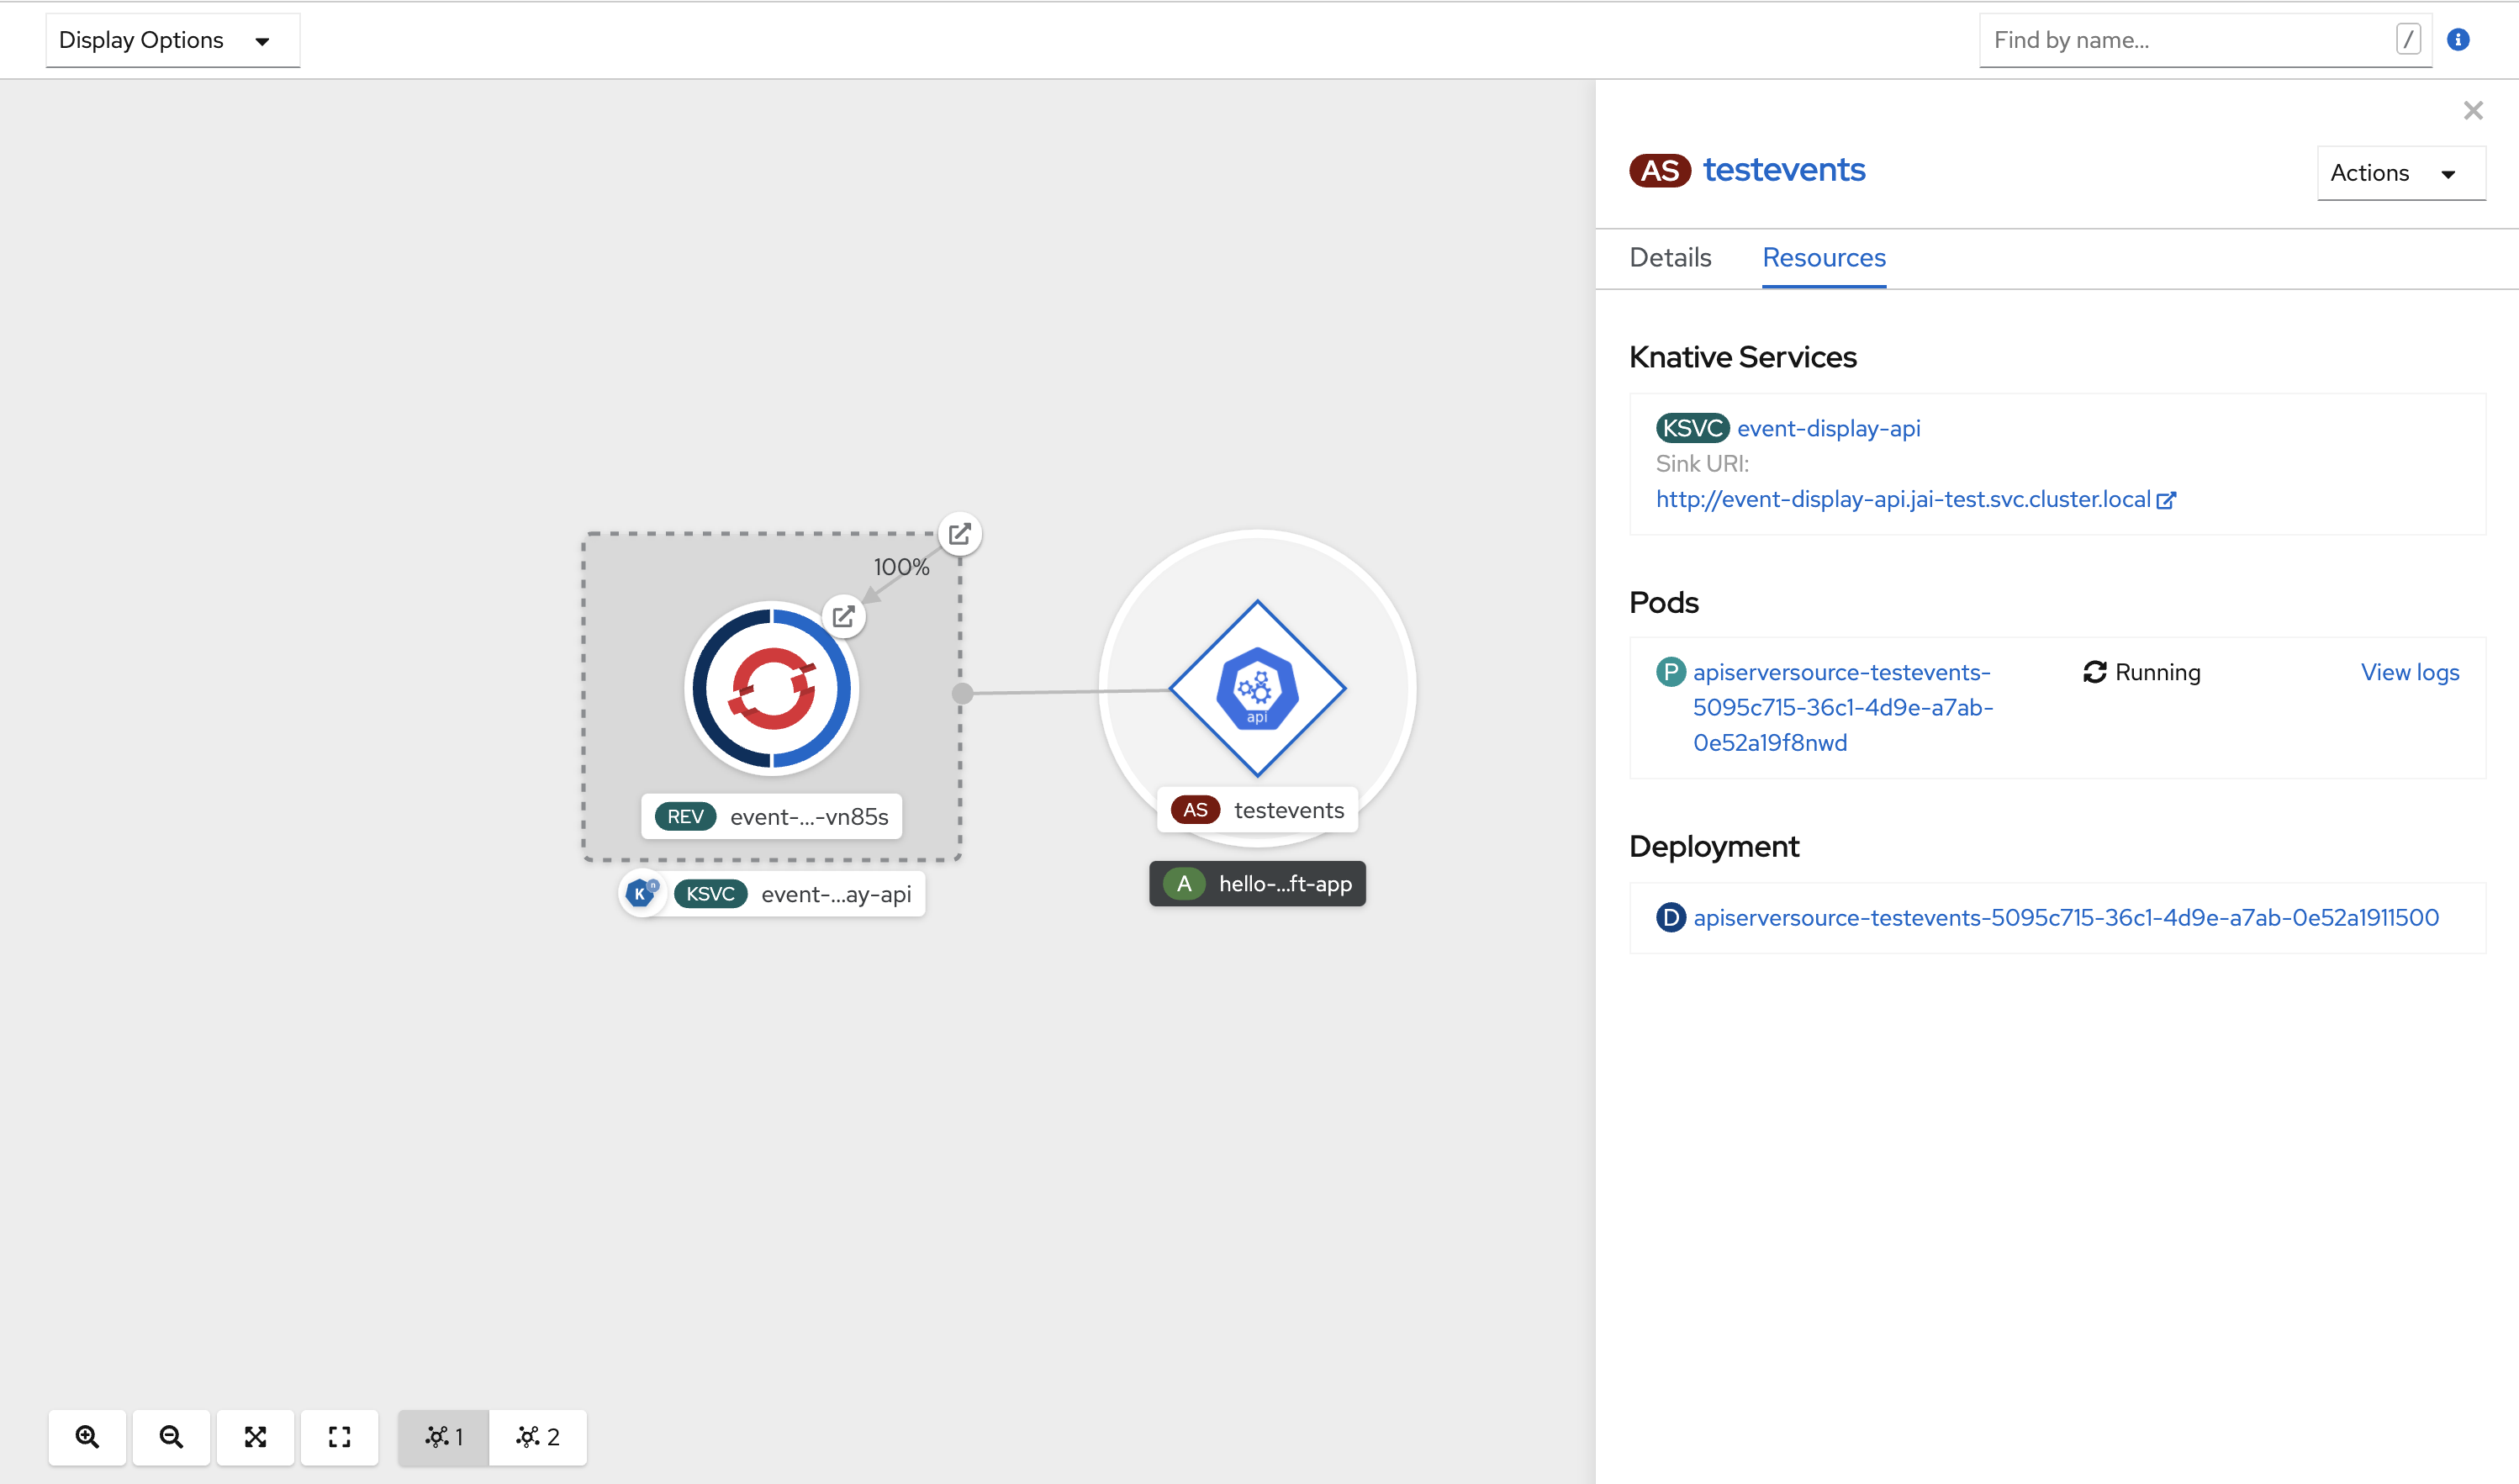Open the event-display-api Knative service link
Image resolution: width=2519 pixels, height=1484 pixels.
pyautogui.click(x=1828, y=428)
